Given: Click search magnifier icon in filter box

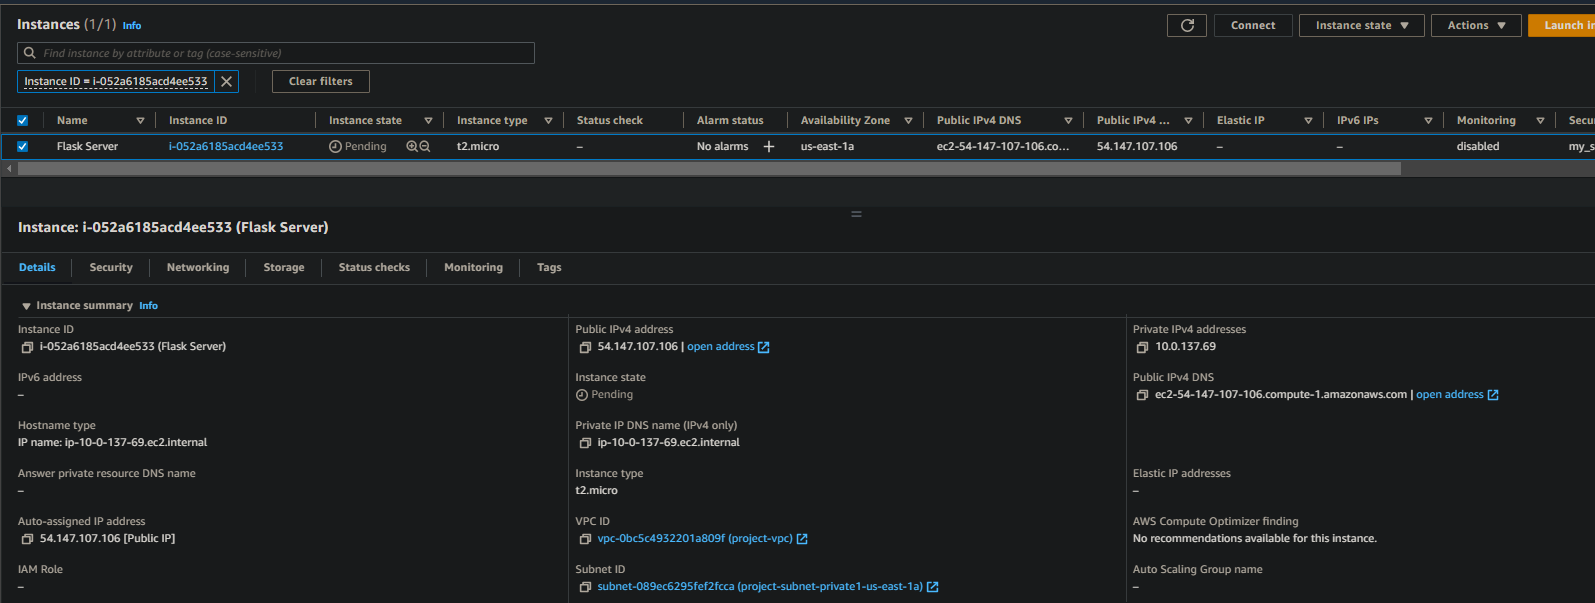Looking at the screenshot, I should [x=30, y=53].
